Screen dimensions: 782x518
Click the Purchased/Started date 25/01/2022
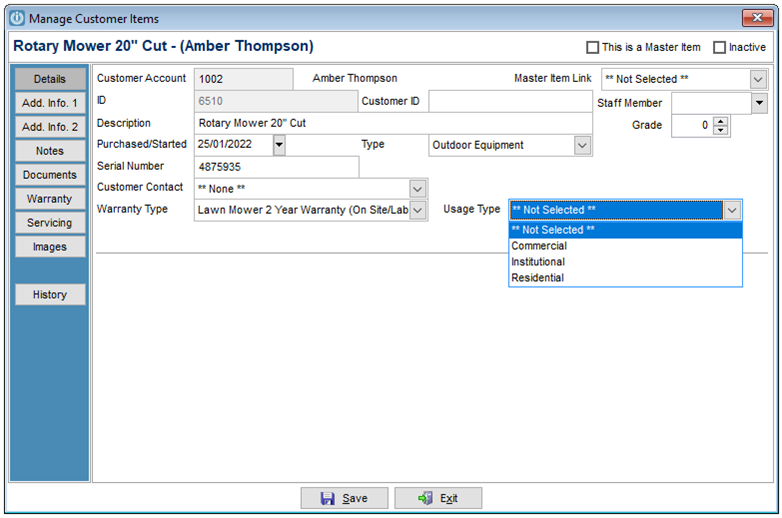click(x=234, y=145)
